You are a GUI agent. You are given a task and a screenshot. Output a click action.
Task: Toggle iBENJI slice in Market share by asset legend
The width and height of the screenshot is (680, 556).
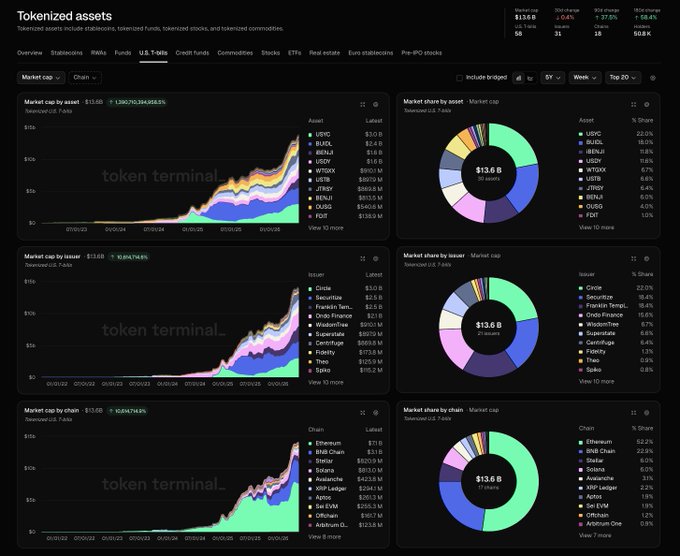pyautogui.click(x=616, y=152)
